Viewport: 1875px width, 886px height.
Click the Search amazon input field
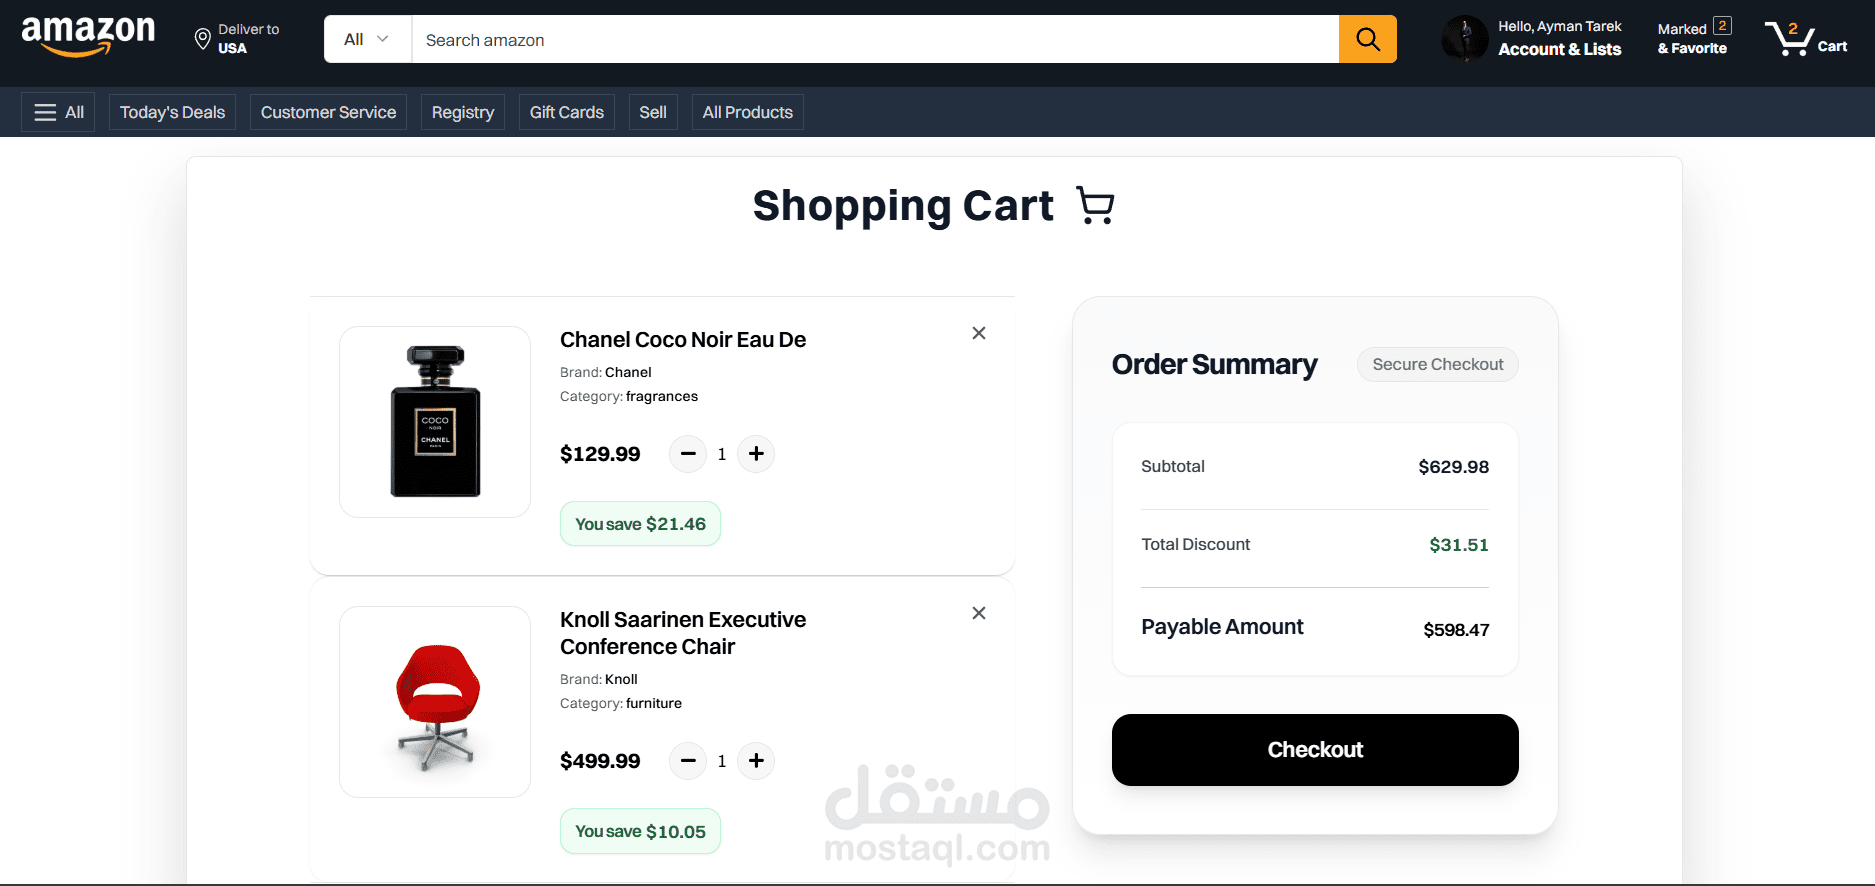(x=874, y=40)
